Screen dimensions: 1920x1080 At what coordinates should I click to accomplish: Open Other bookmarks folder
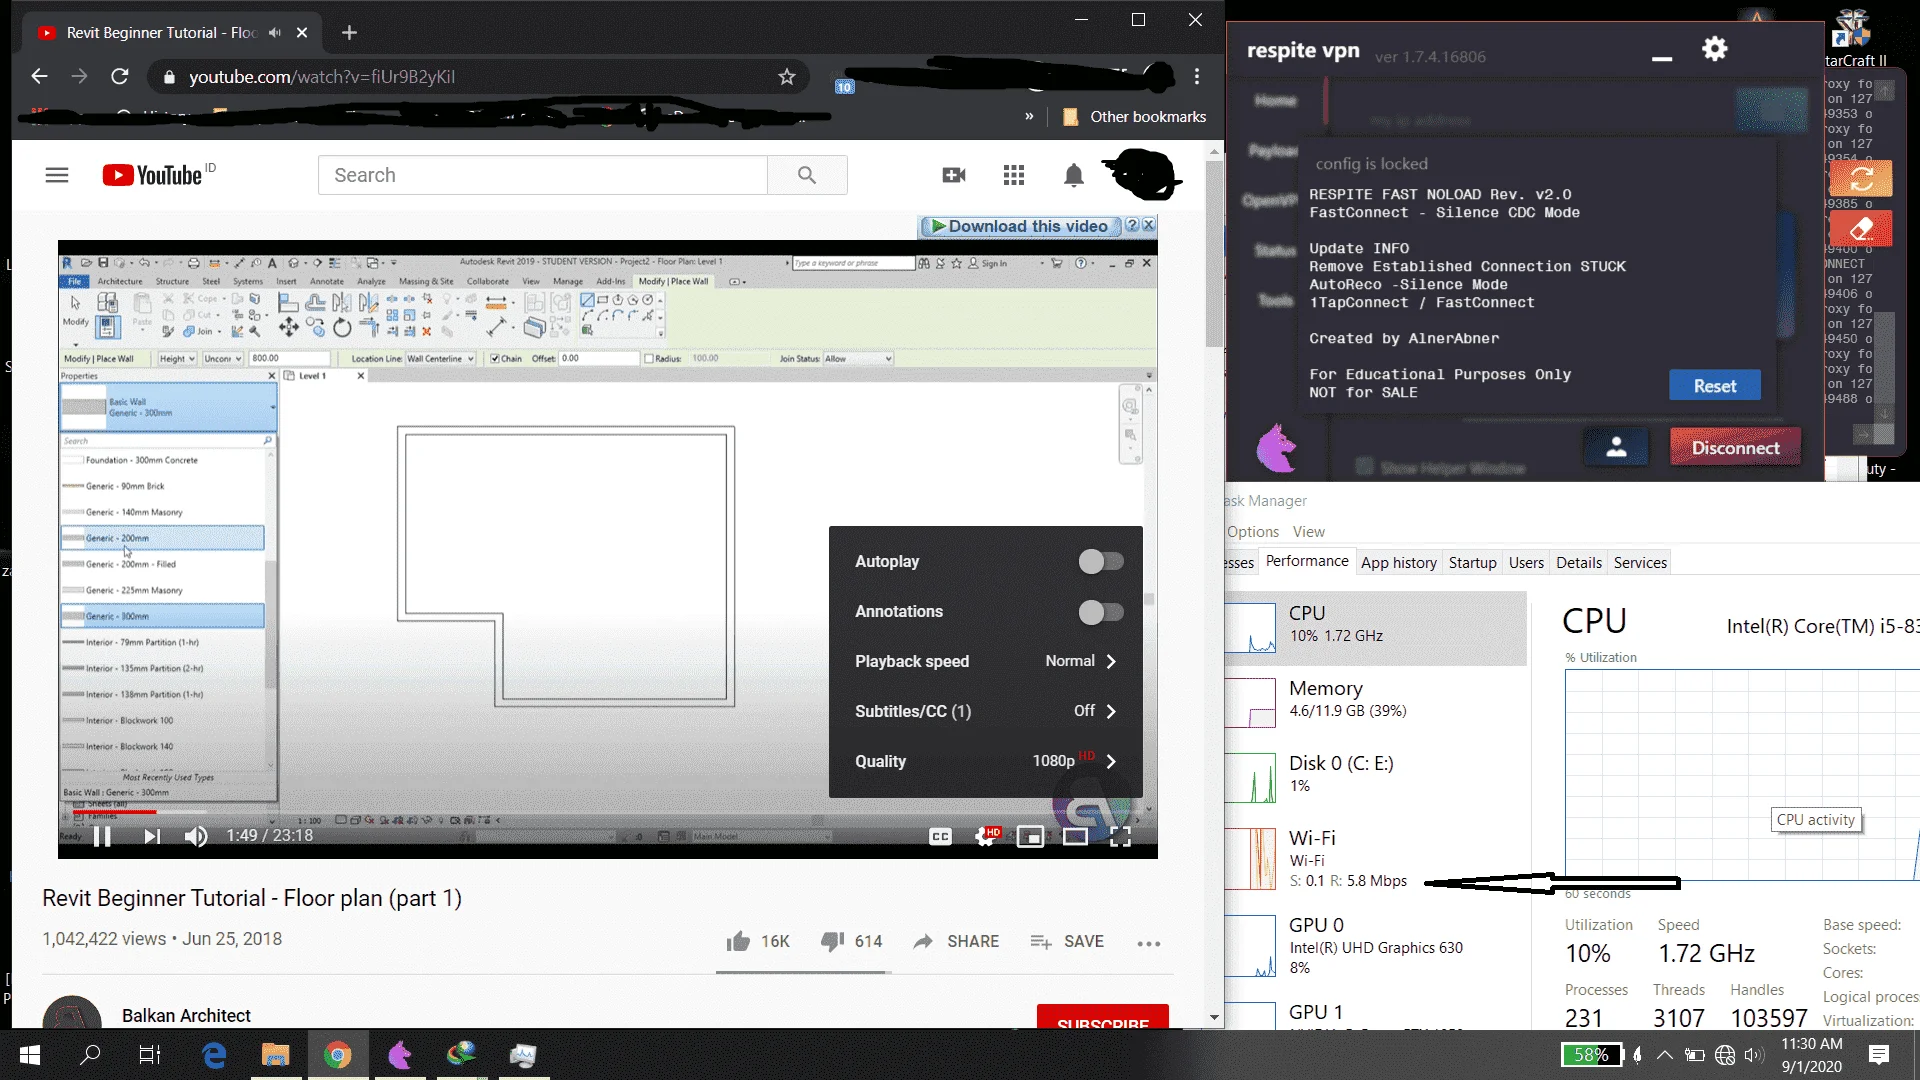tap(1134, 117)
